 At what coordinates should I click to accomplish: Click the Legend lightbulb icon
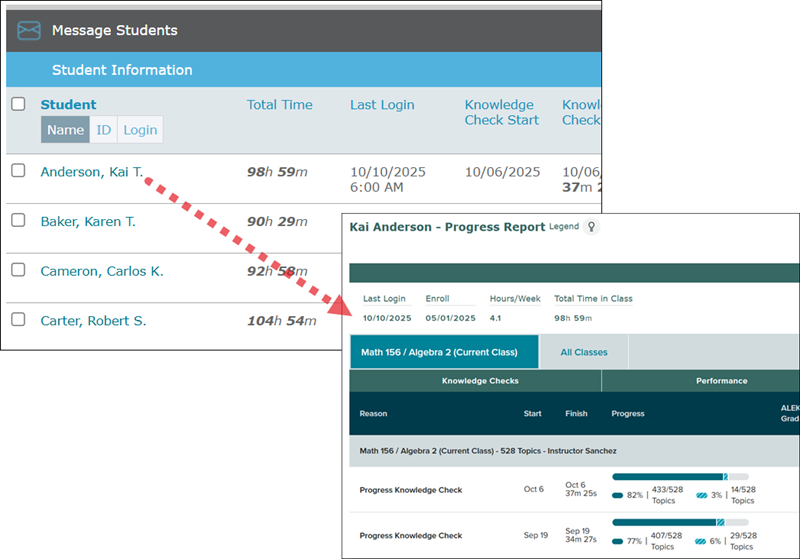[x=592, y=227]
